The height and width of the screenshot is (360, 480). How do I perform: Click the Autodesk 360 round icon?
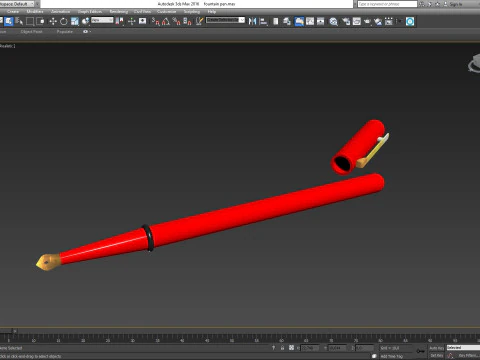click(410, 22)
